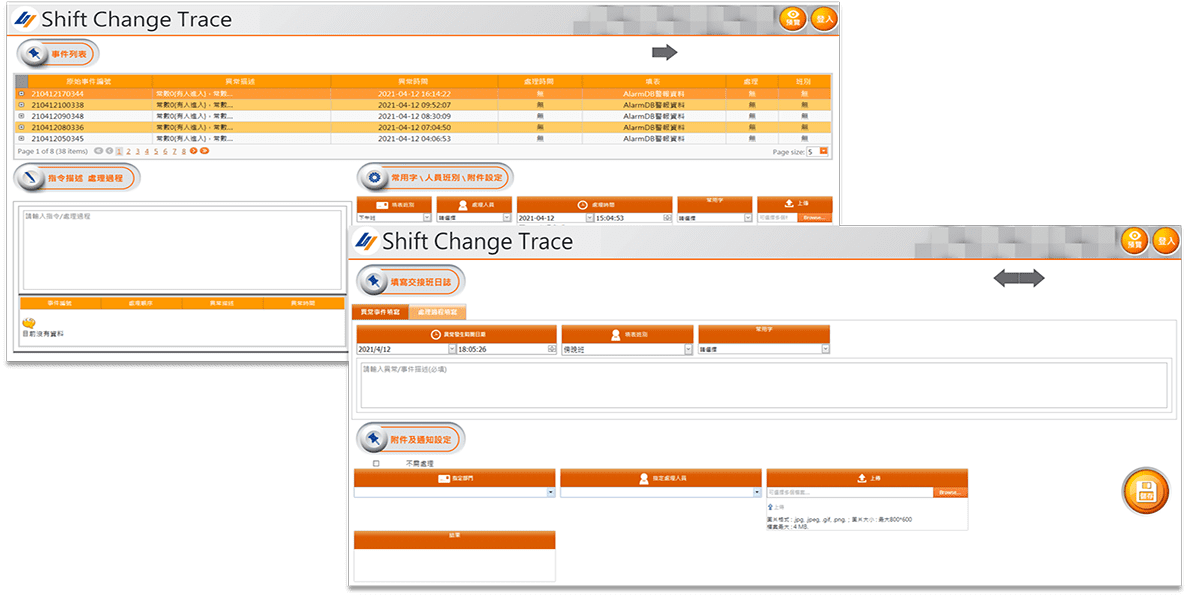1188x596 pixels.
Task: Click the 登入 login button in front window
Action: coord(1166,241)
